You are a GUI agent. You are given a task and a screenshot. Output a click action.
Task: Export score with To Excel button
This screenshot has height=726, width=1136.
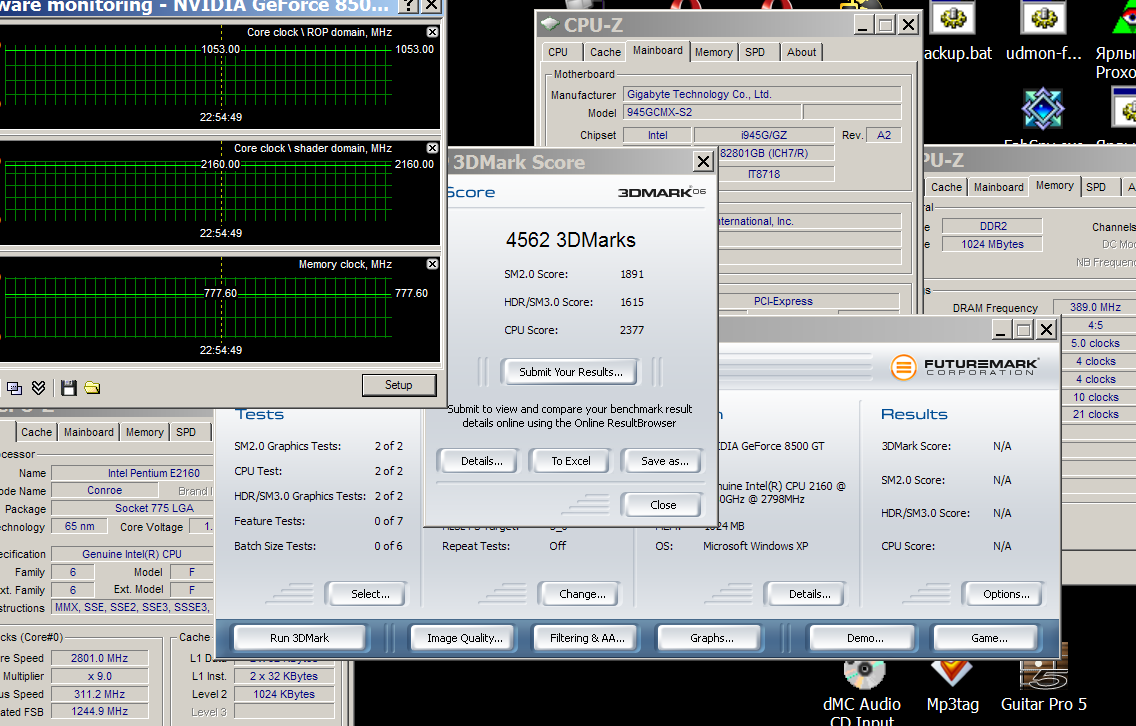click(570, 461)
